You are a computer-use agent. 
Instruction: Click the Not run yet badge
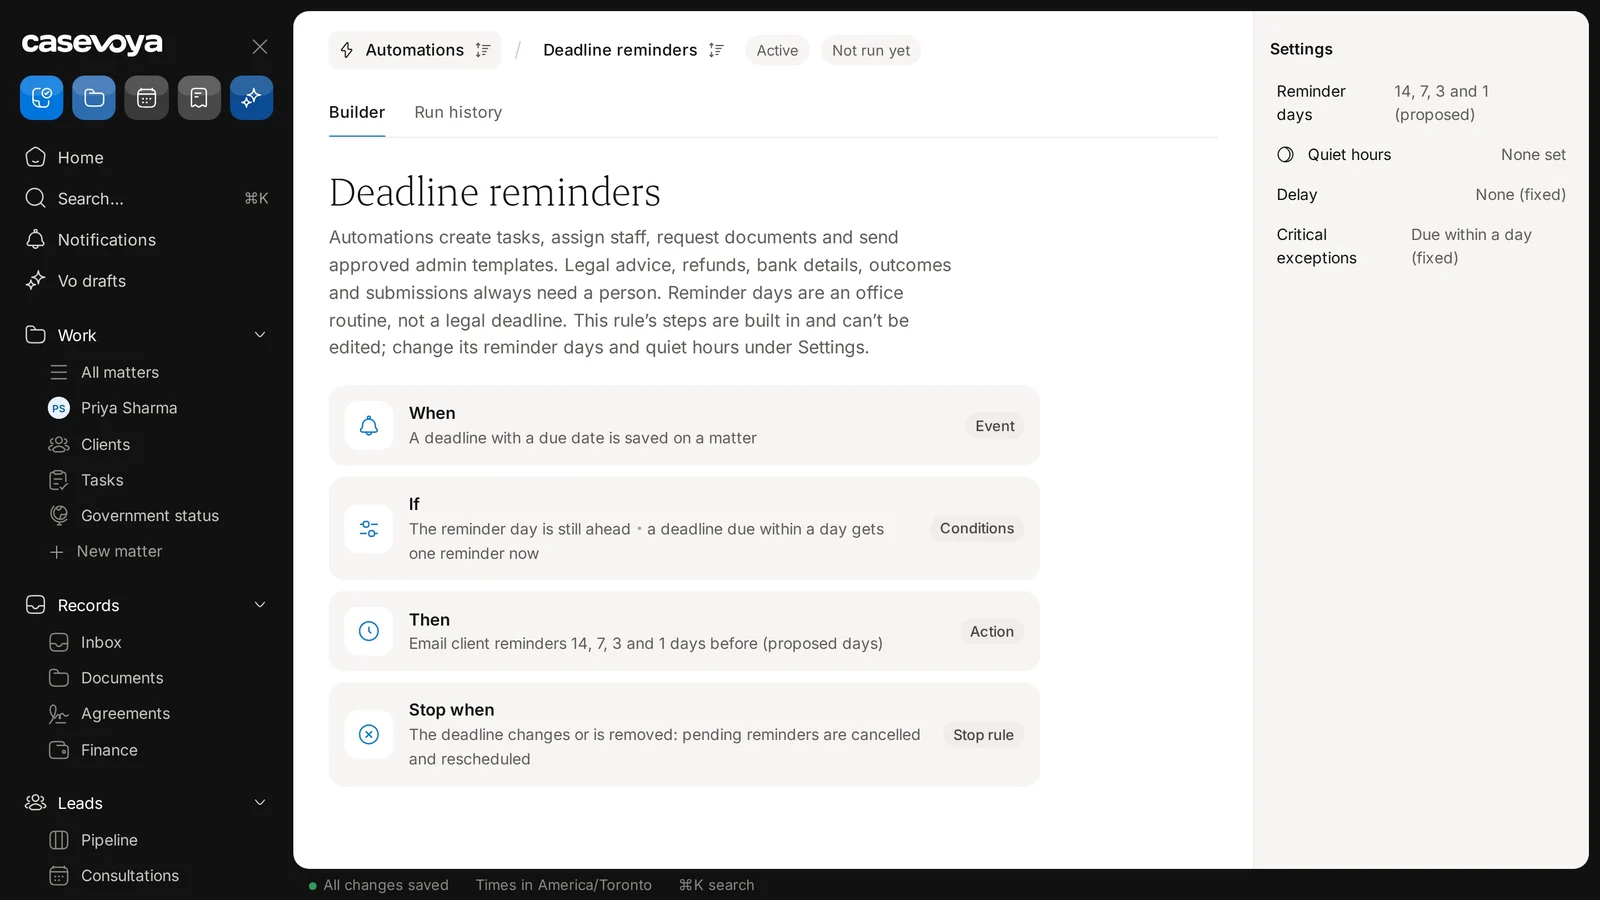871,50
